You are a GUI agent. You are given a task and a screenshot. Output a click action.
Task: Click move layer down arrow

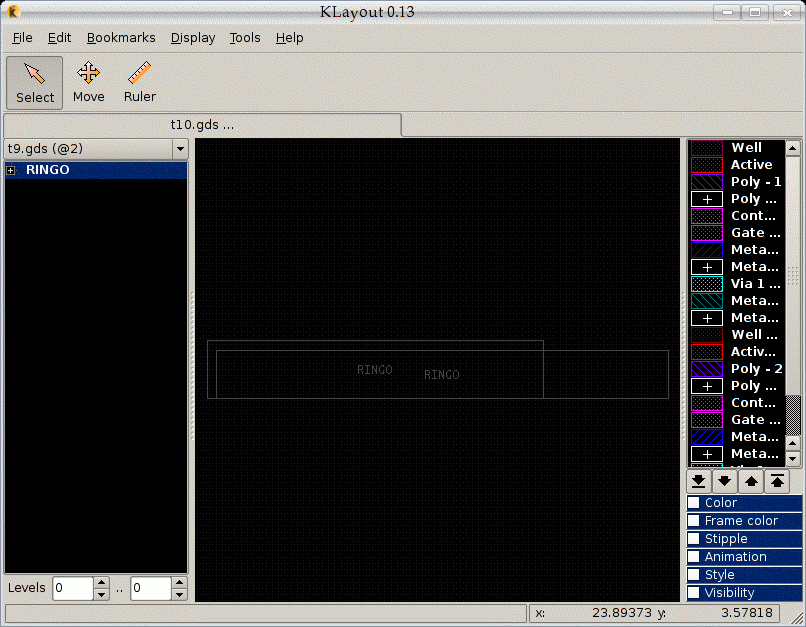pyautogui.click(x=725, y=481)
